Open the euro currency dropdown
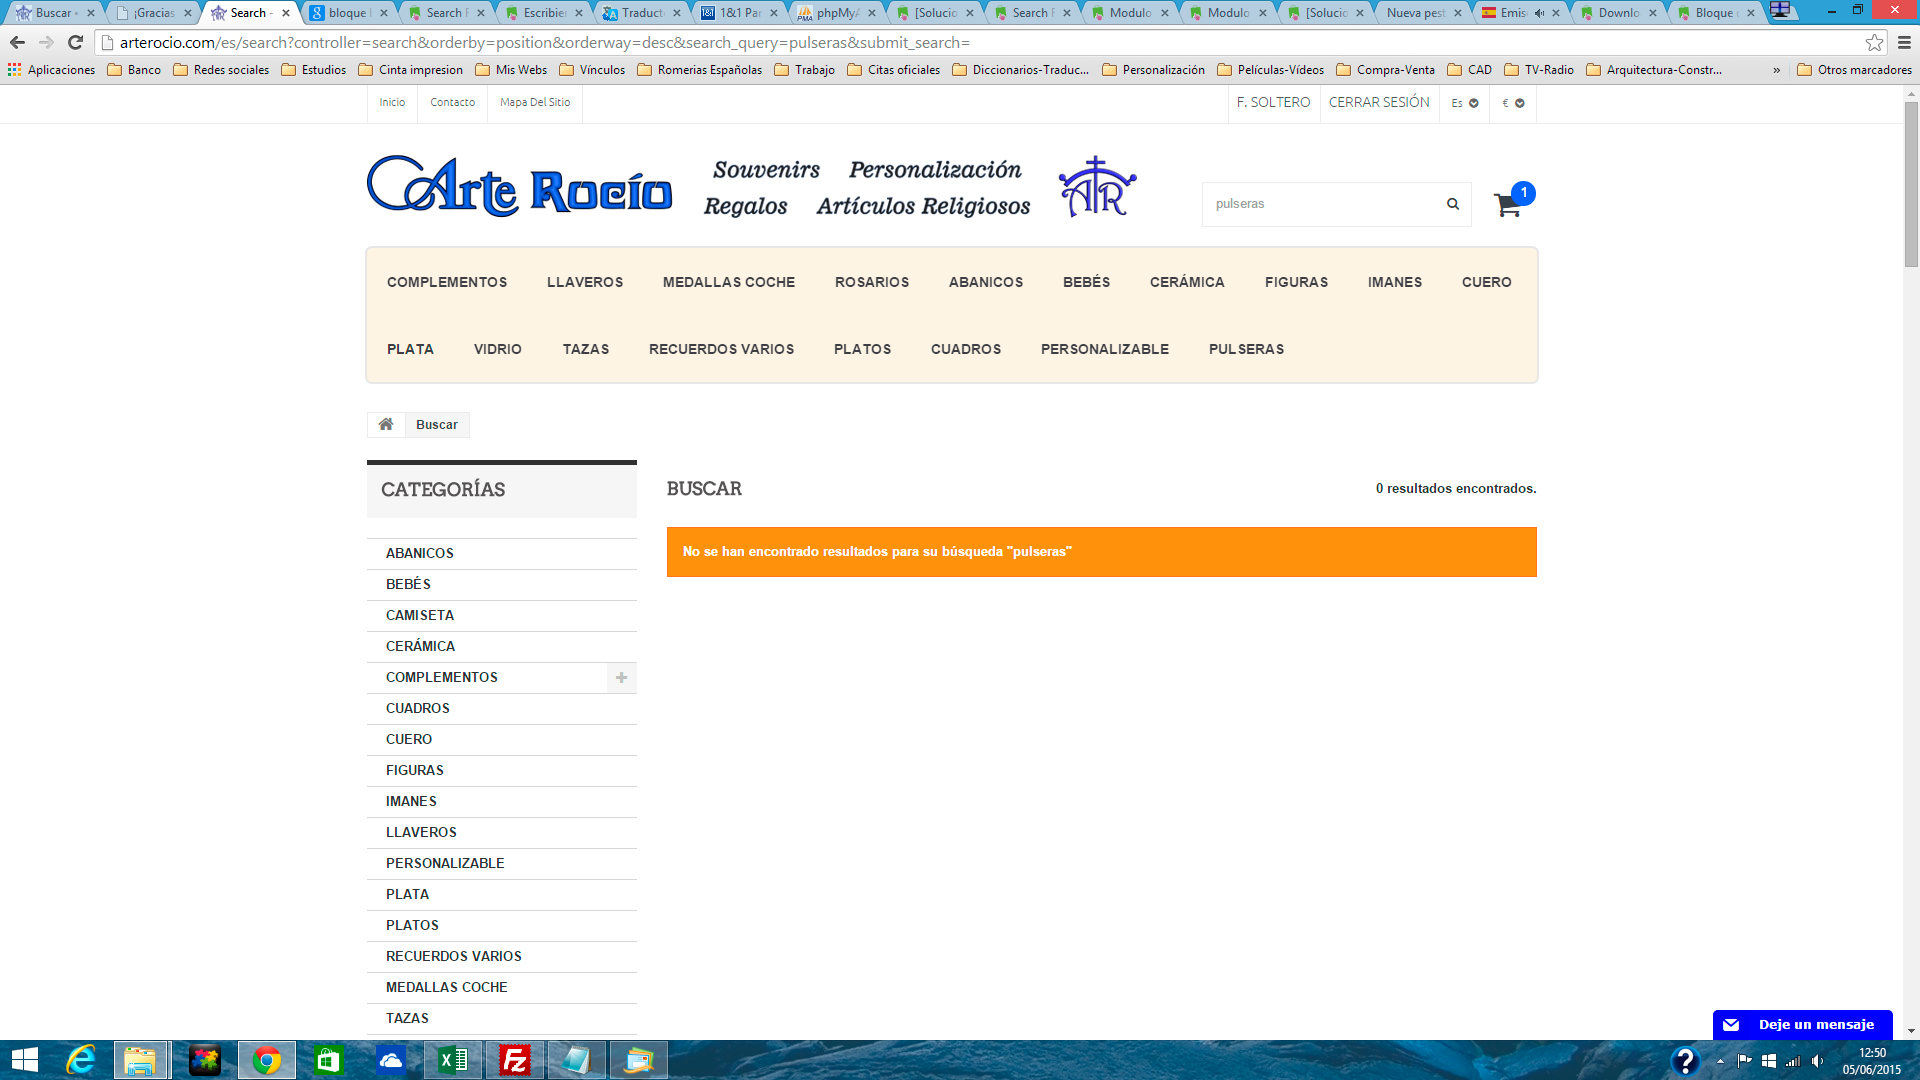 tap(1513, 103)
